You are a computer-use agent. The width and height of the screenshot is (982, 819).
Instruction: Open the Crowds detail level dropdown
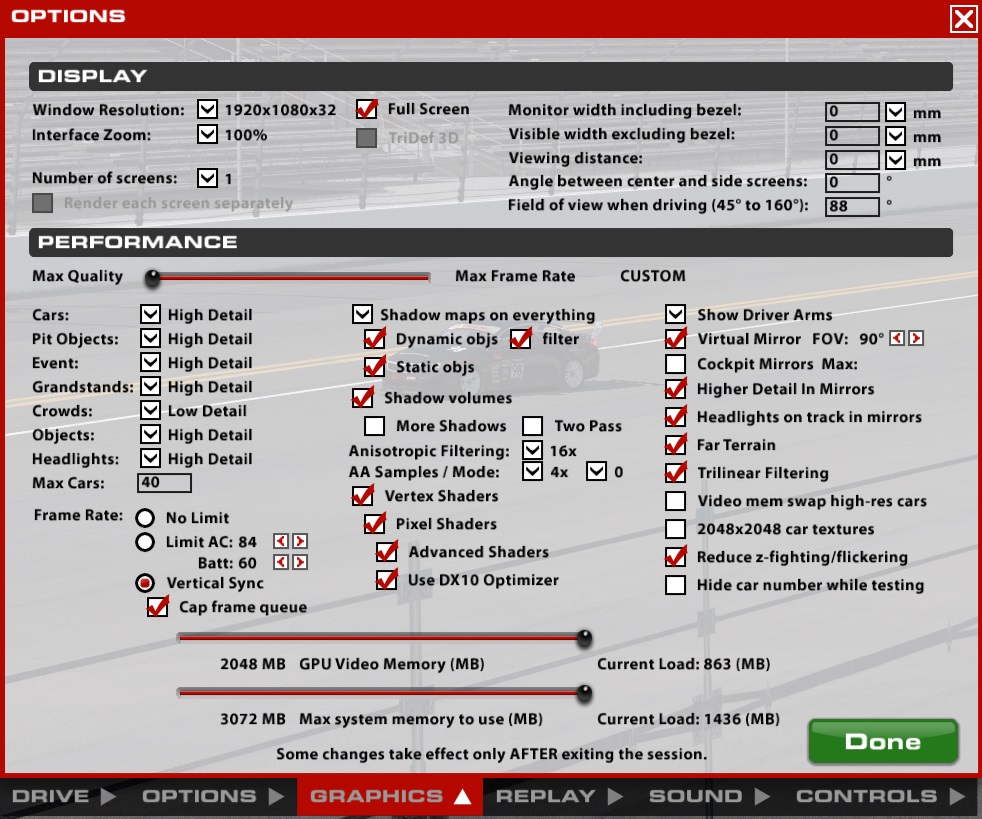(151, 410)
